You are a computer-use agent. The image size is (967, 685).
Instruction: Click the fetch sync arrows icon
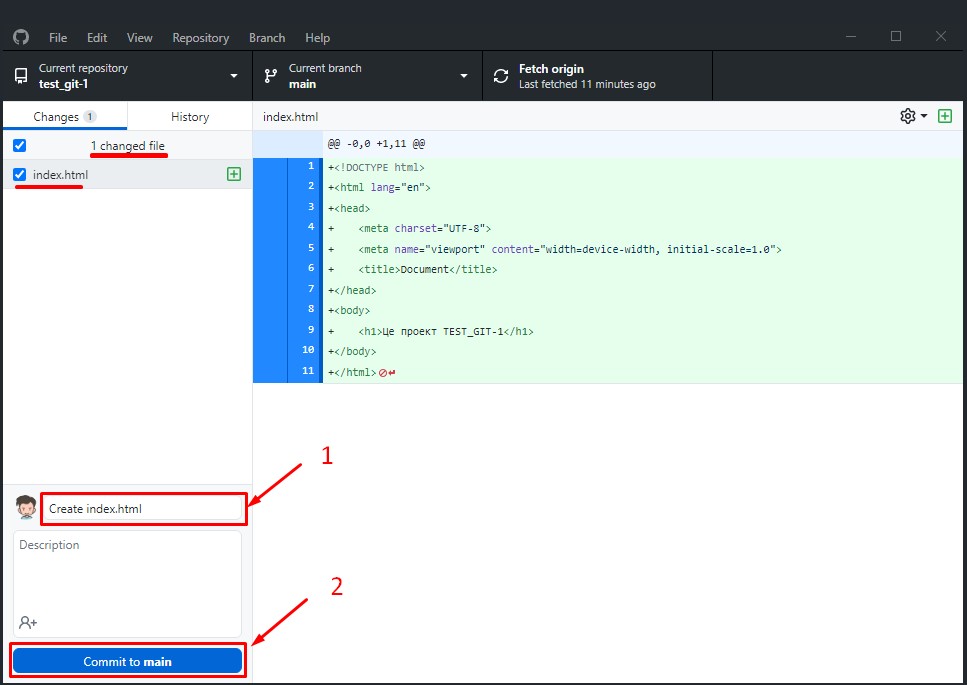point(501,76)
